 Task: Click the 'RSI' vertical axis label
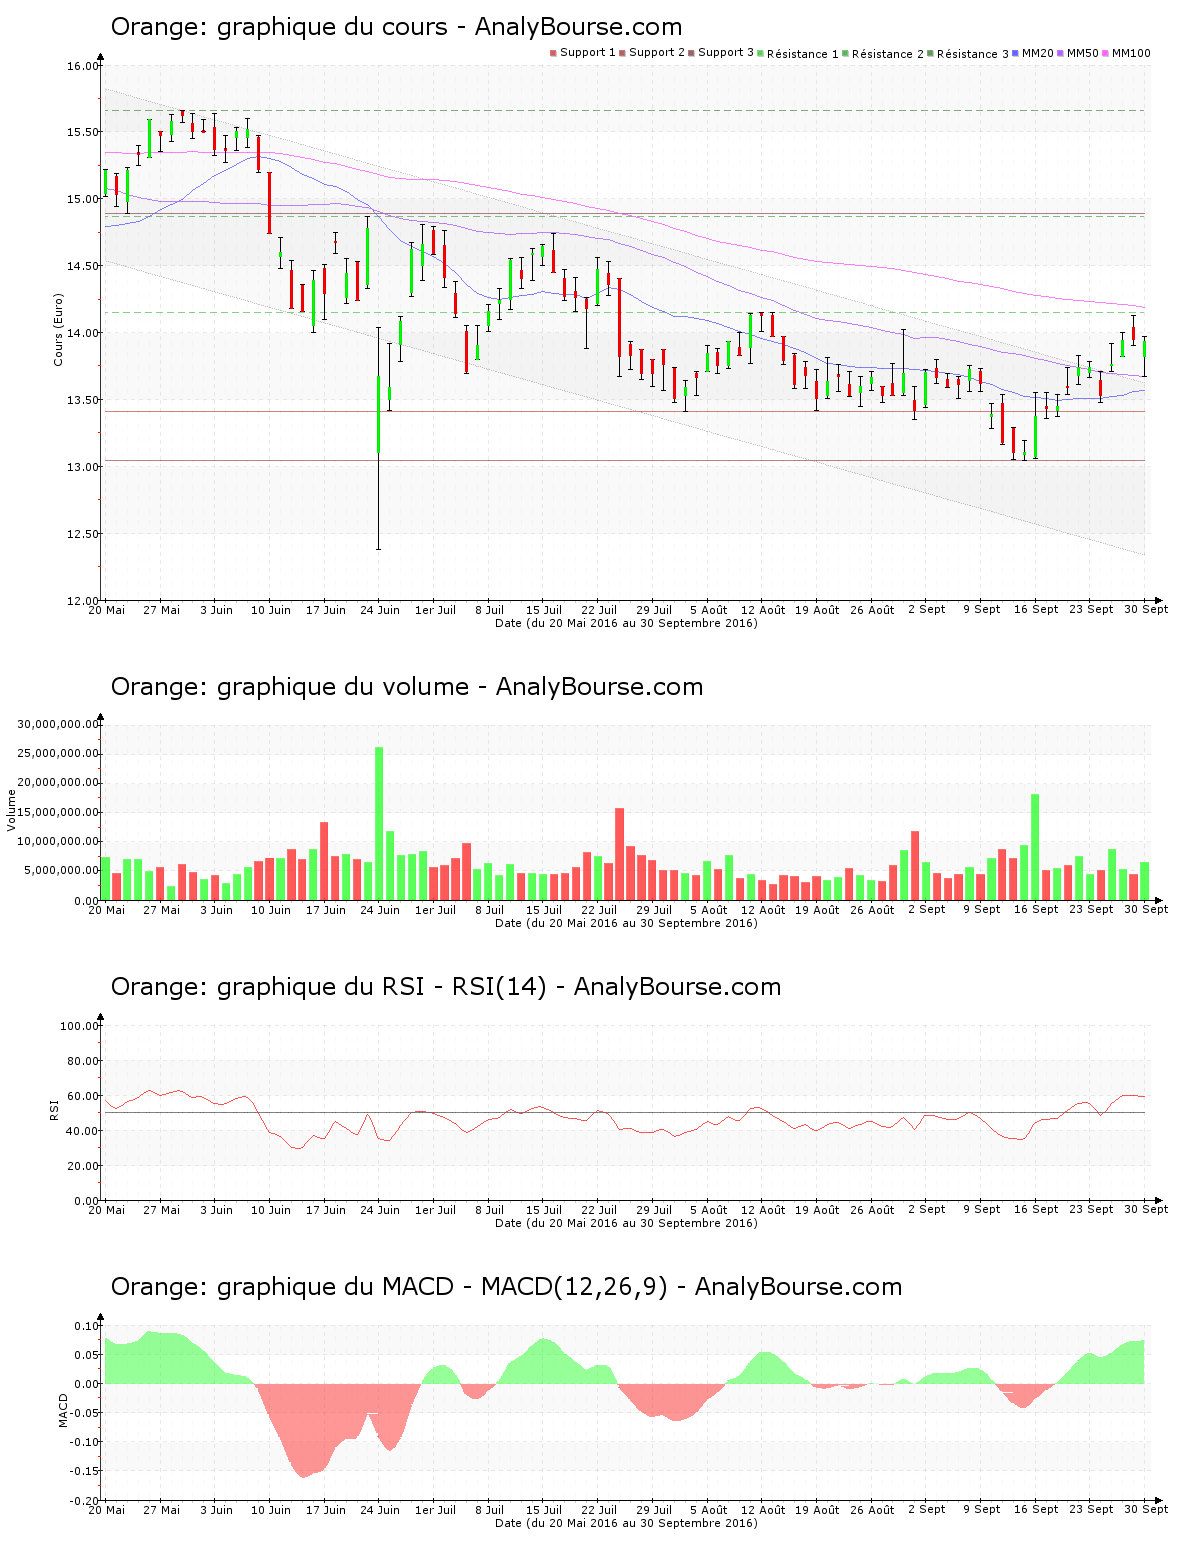pos(54,1109)
